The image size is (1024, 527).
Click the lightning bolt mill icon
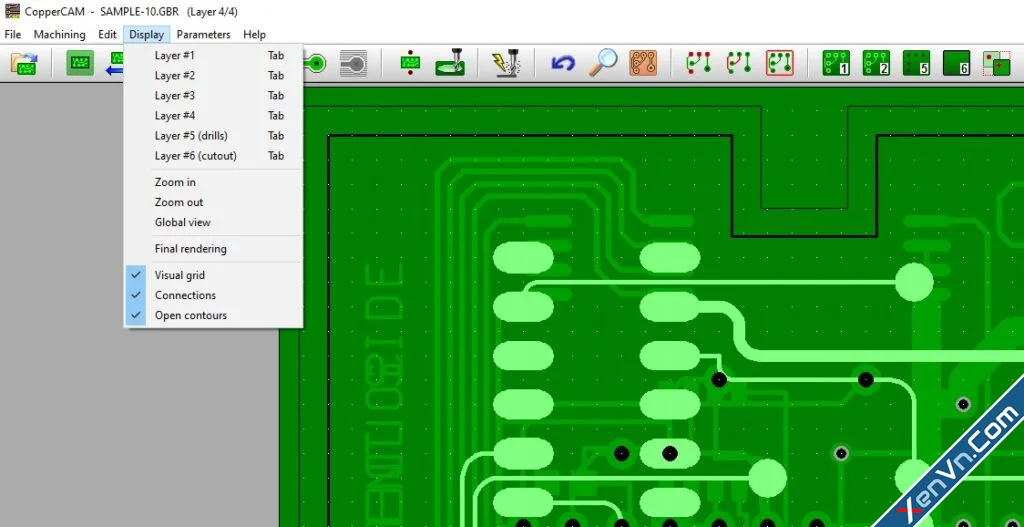click(x=506, y=63)
